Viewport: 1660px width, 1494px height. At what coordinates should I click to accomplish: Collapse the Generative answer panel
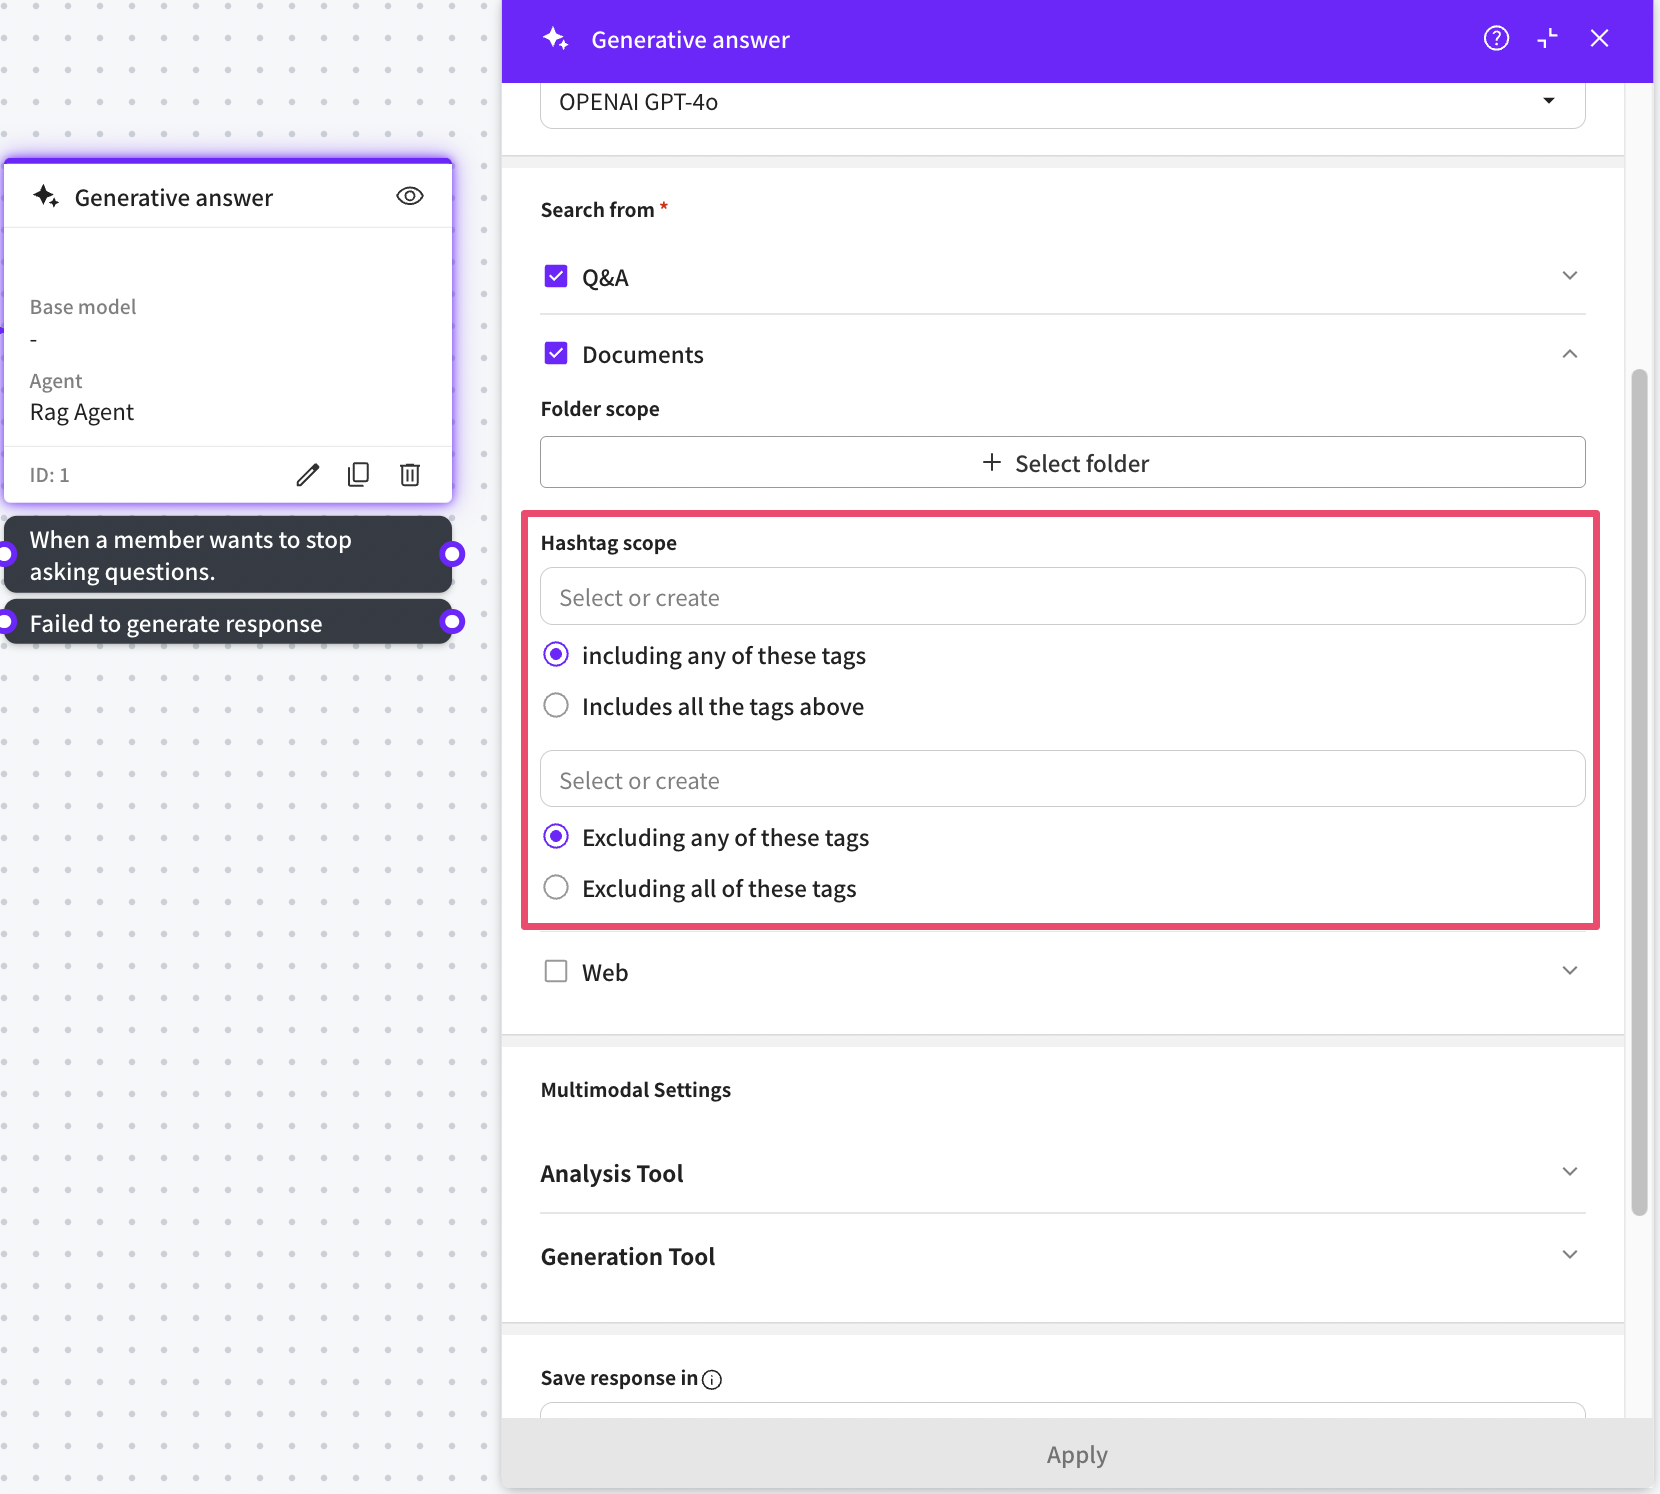click(1547, 39)
